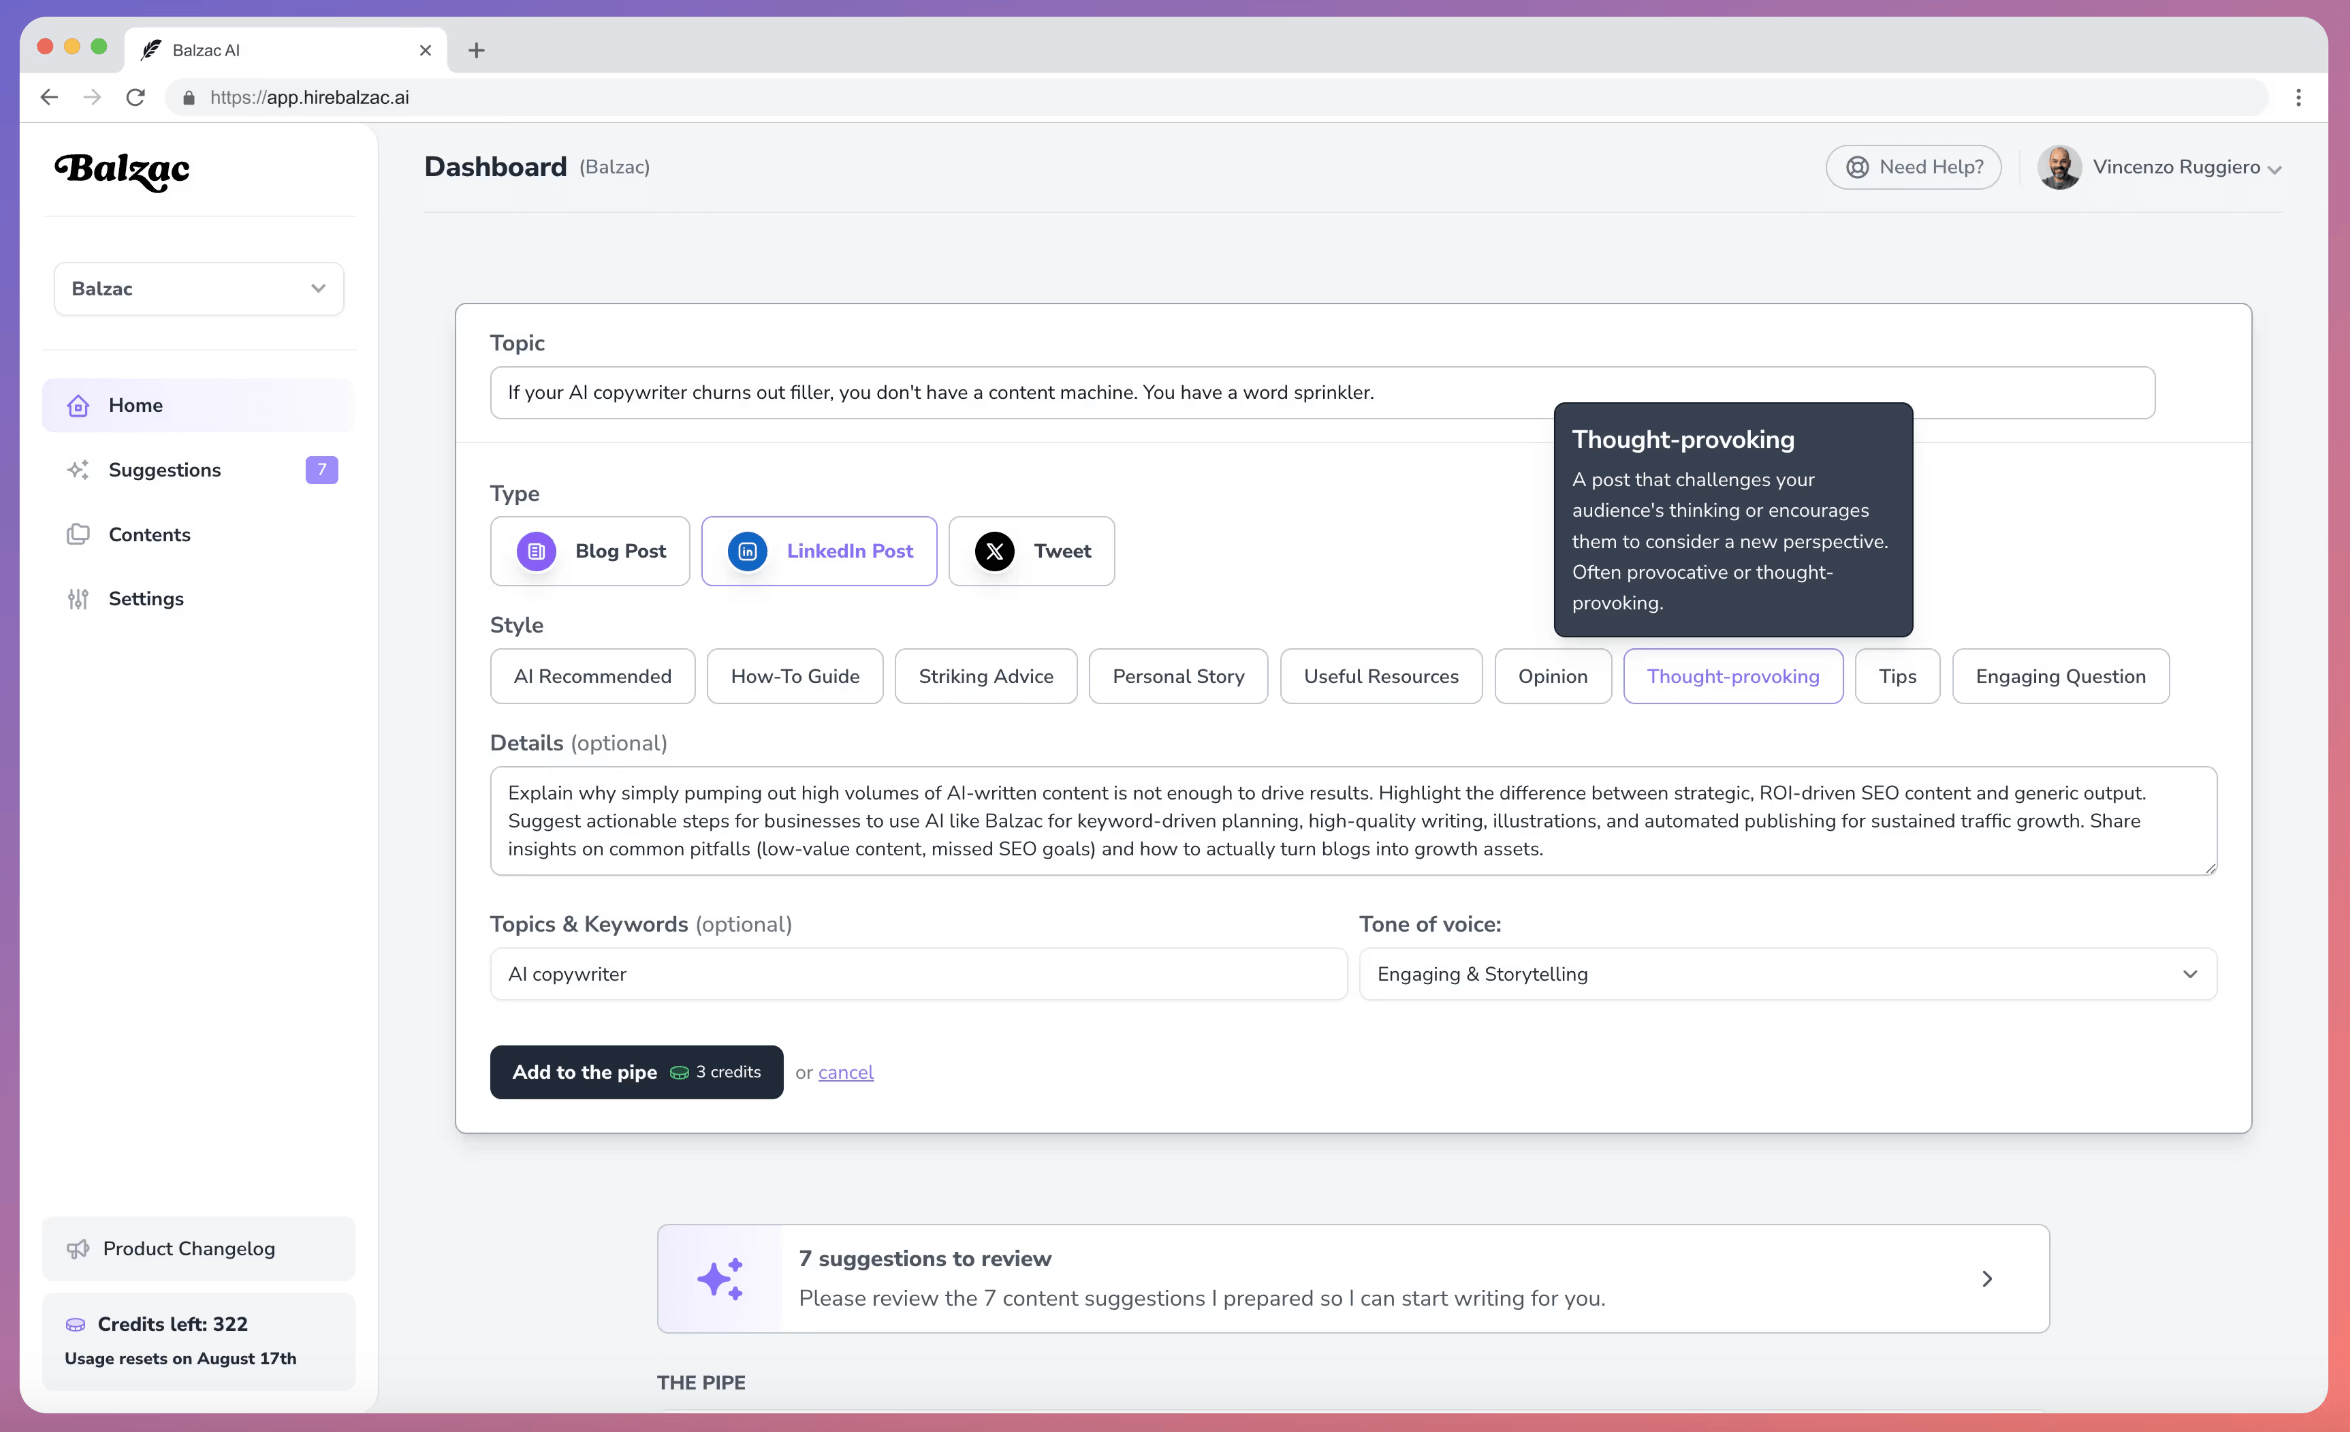Select the LinkedIn Post type tab
2350x1432 pixels.
click(x=819, y=551)
